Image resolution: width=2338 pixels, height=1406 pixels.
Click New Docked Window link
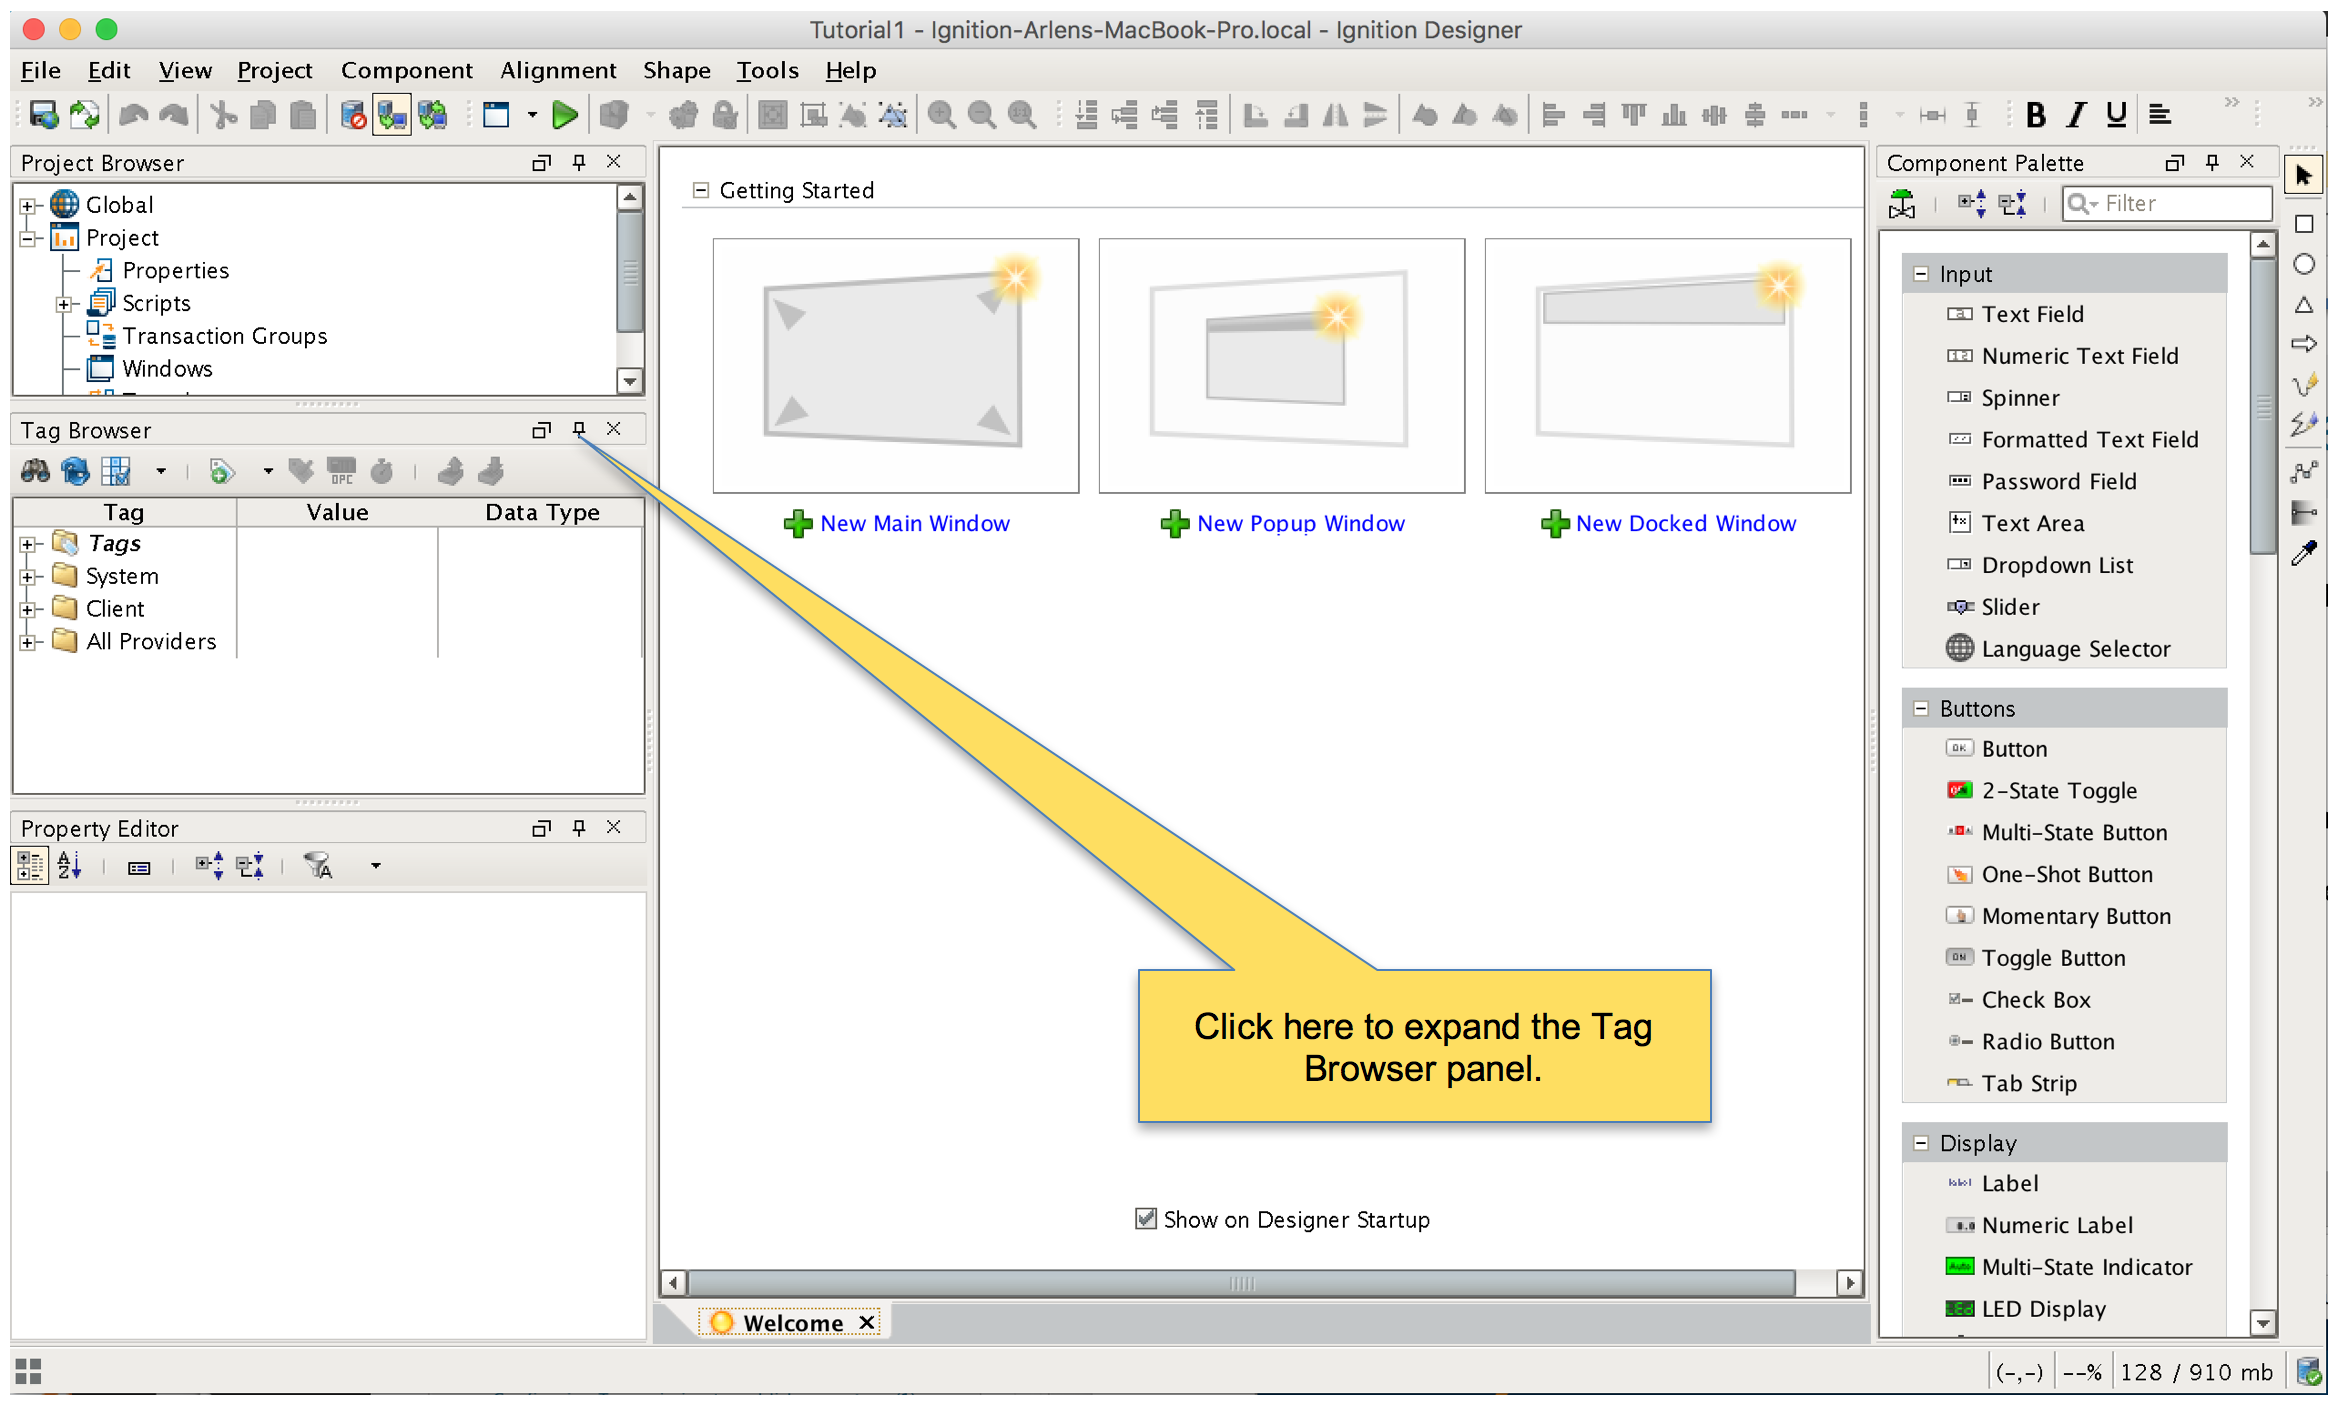(x=1685, y=523)
